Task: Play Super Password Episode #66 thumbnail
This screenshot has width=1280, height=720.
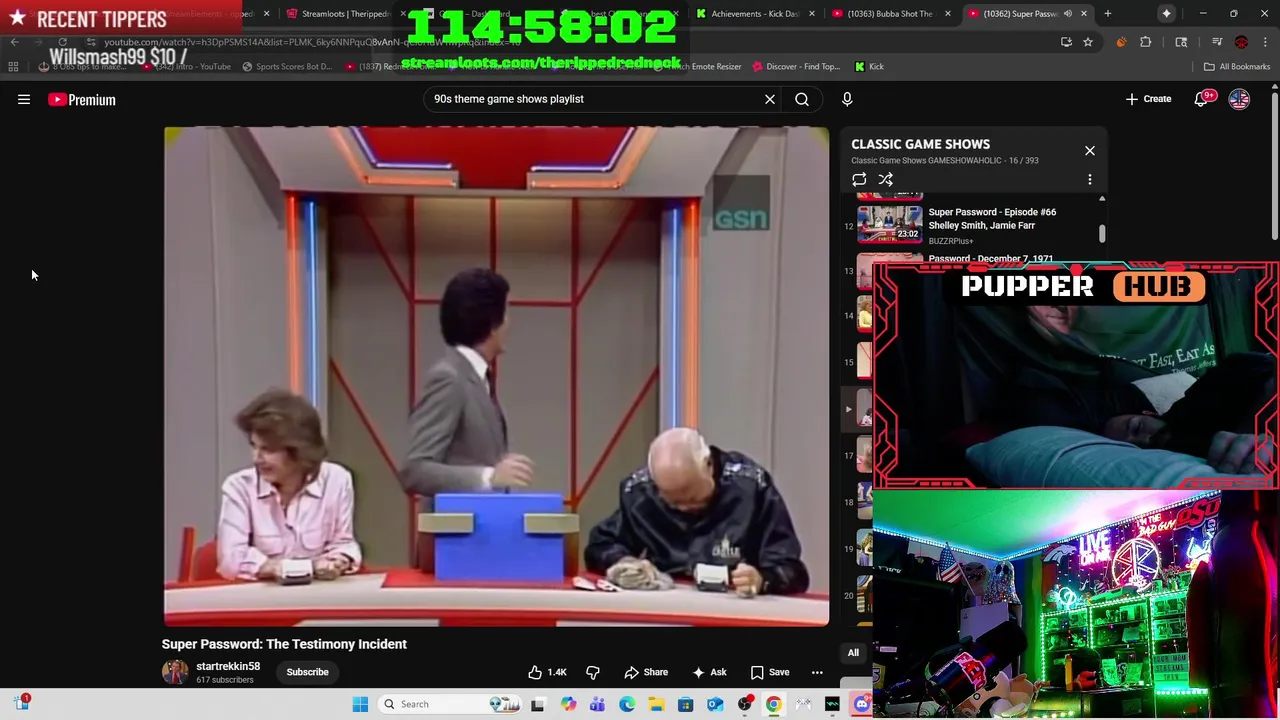Action: tap(890, 224)
